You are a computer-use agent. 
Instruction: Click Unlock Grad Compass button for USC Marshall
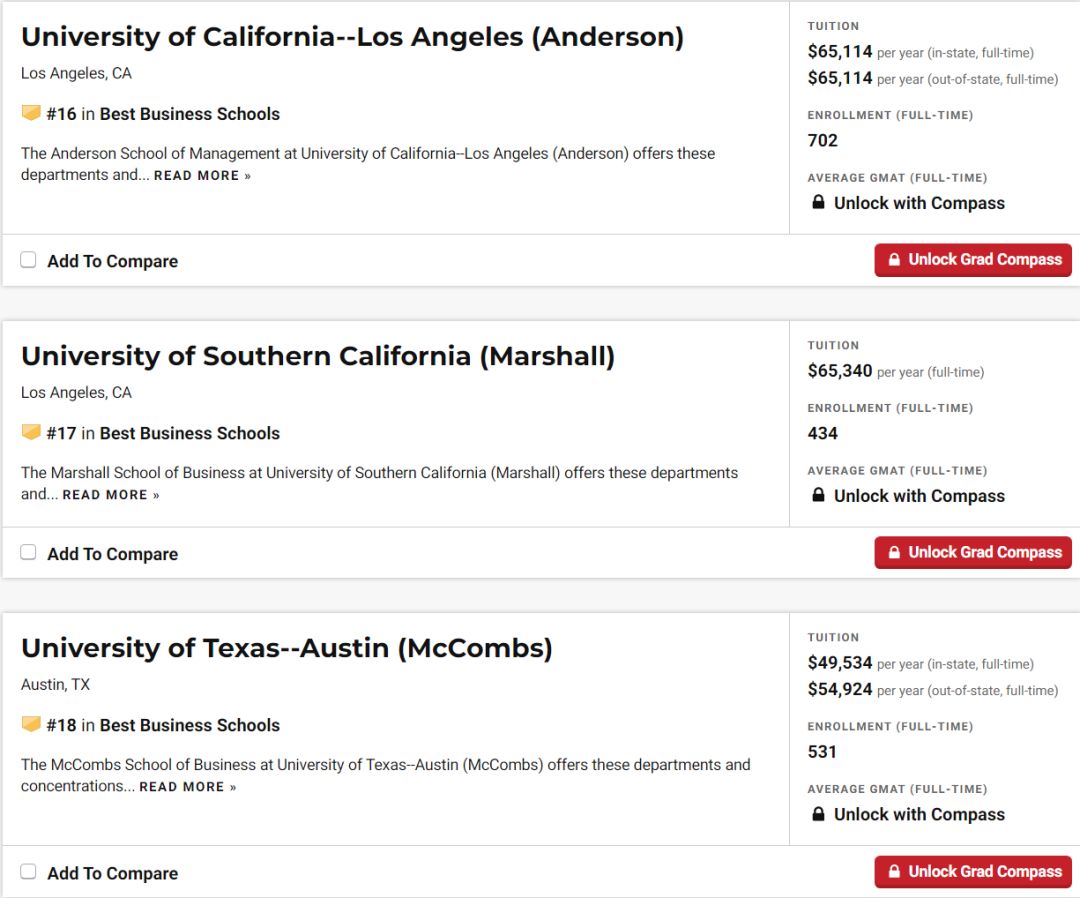click(973, 552)
